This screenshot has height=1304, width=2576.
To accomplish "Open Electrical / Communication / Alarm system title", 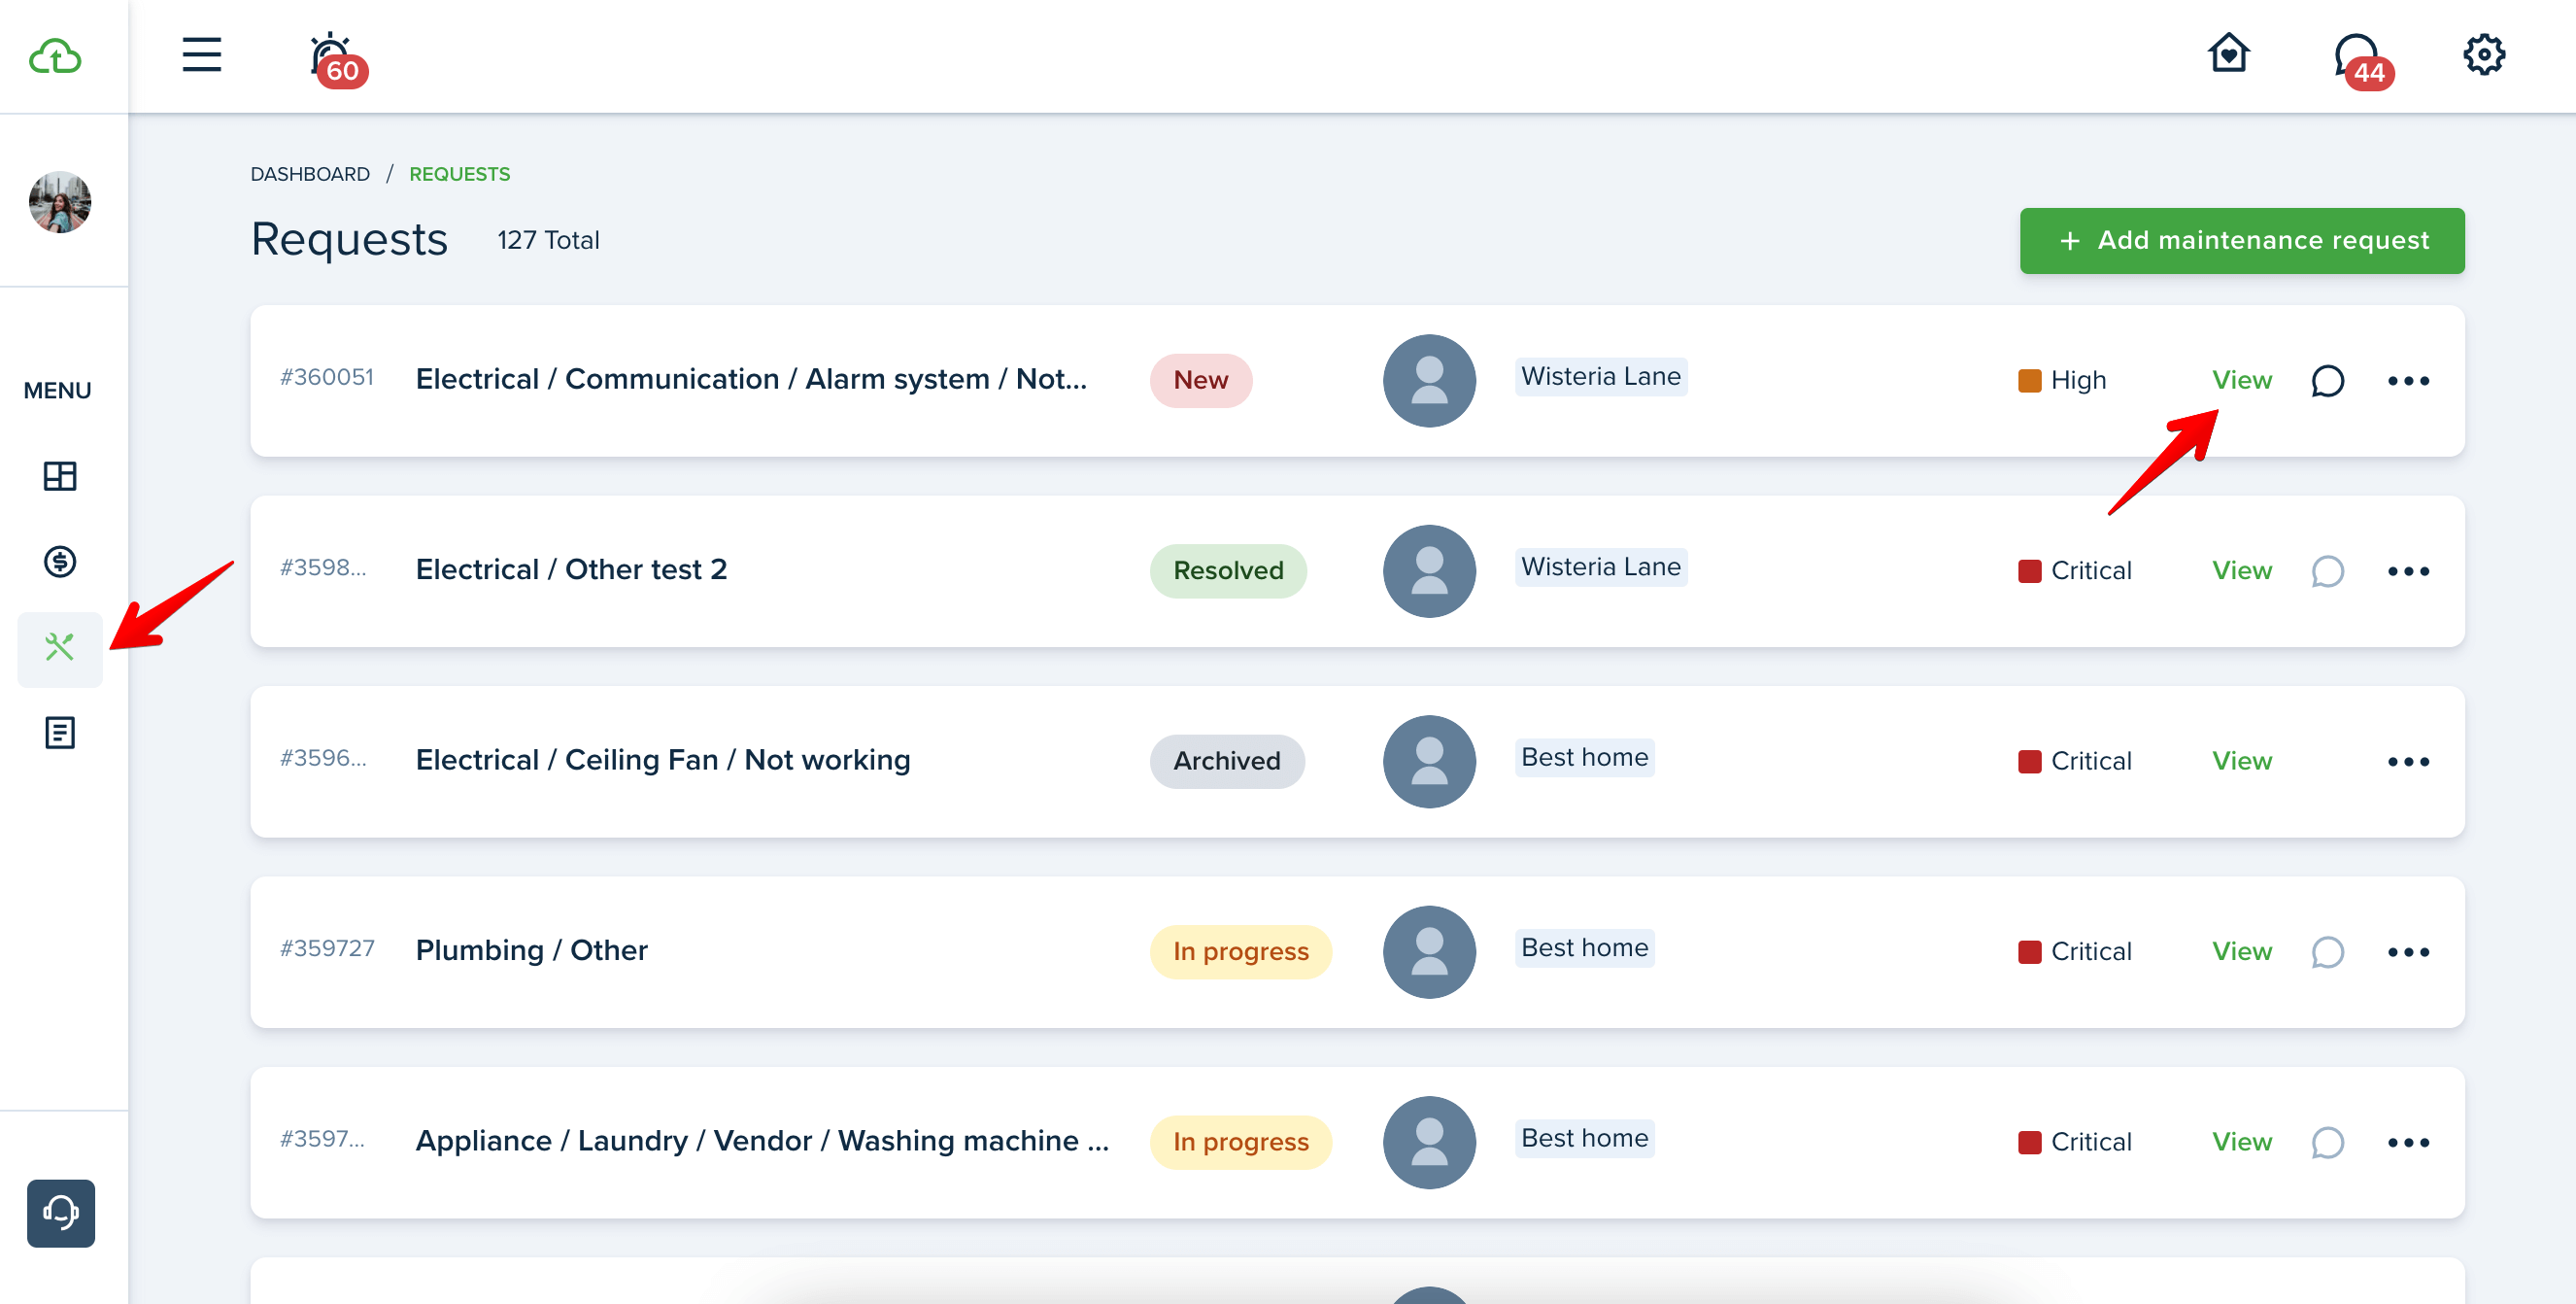I will [x=751, y=379].
